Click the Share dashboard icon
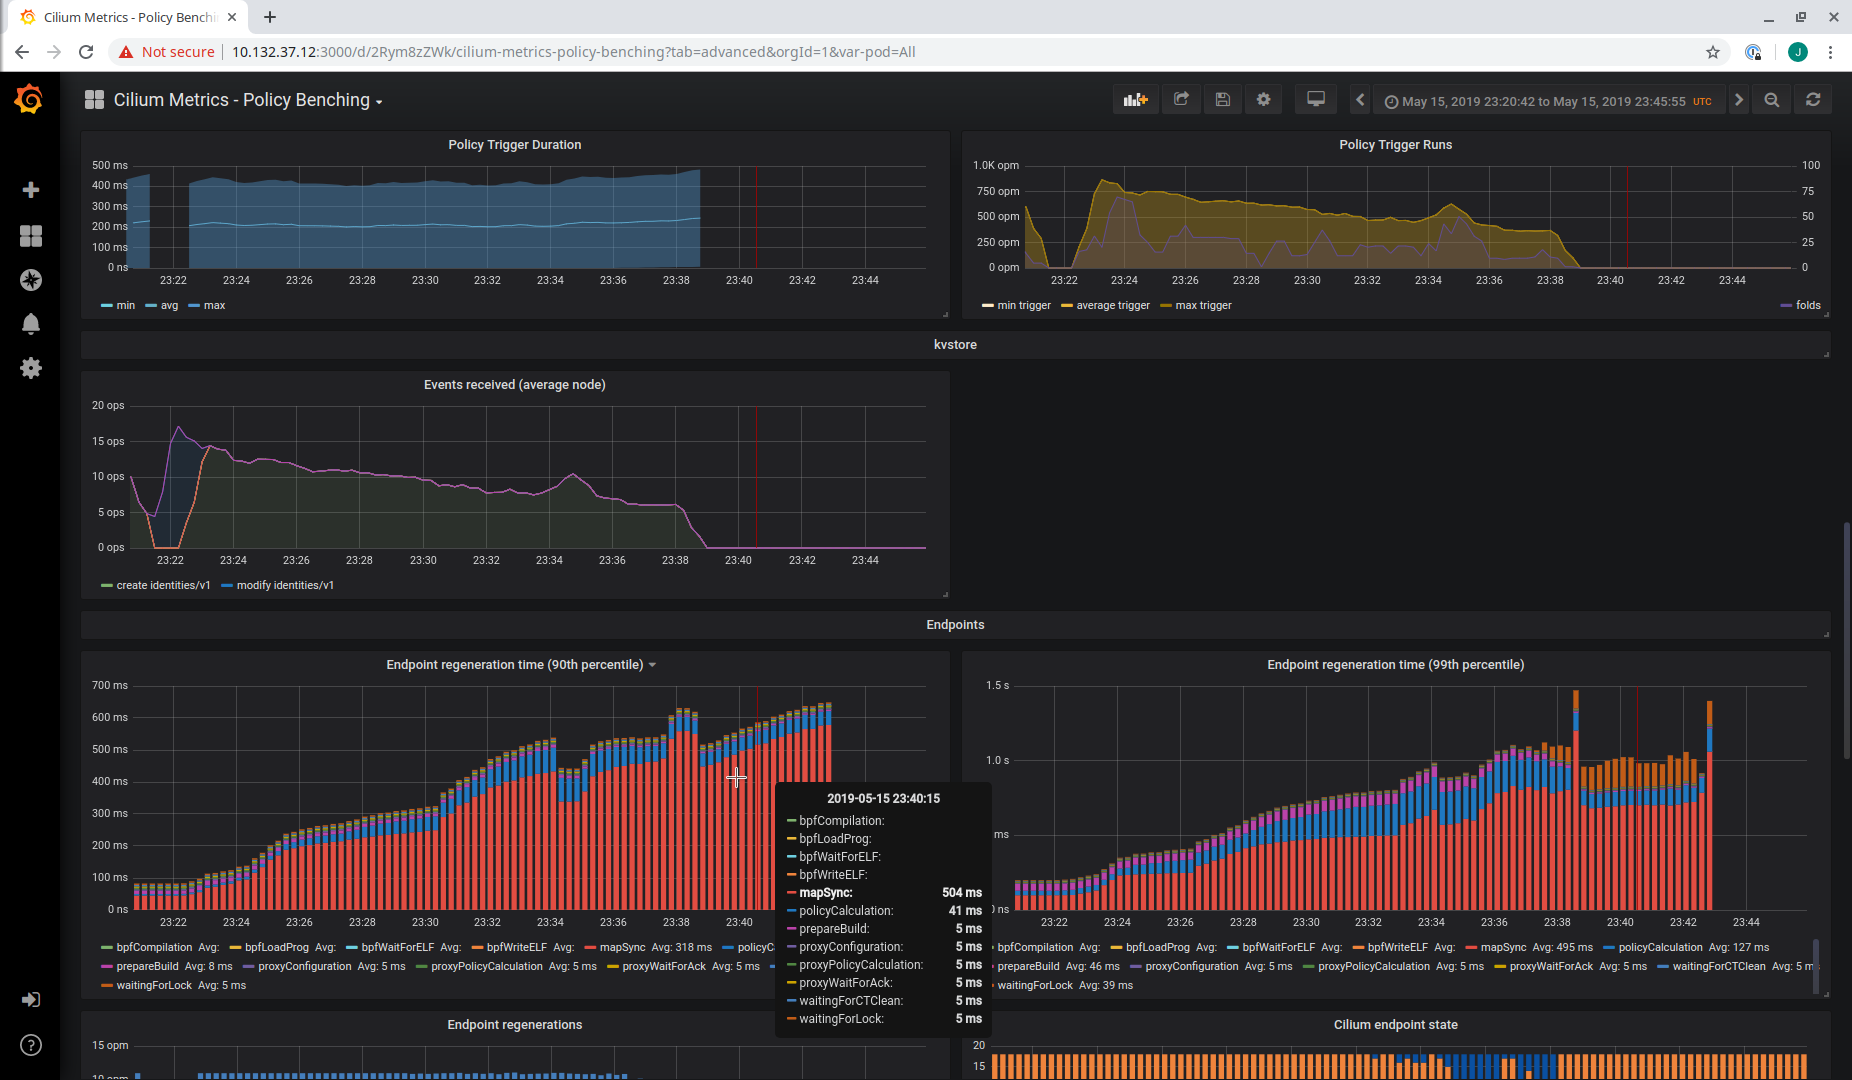 point(1181,100)
